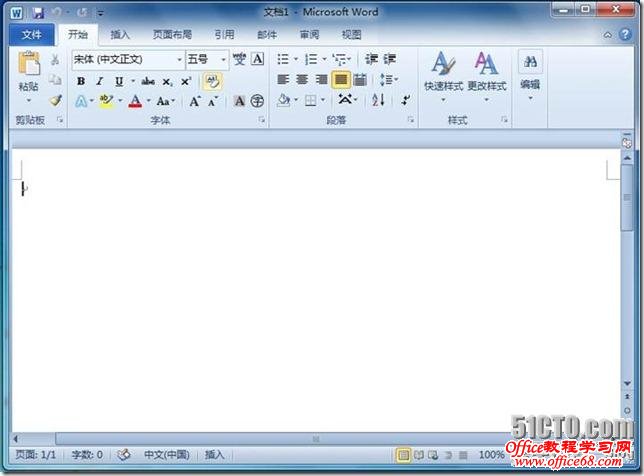The height and width of the screenshot is (476, 644).
Task: Align text right
Action: pyautogui.click(x=321, y=79)
